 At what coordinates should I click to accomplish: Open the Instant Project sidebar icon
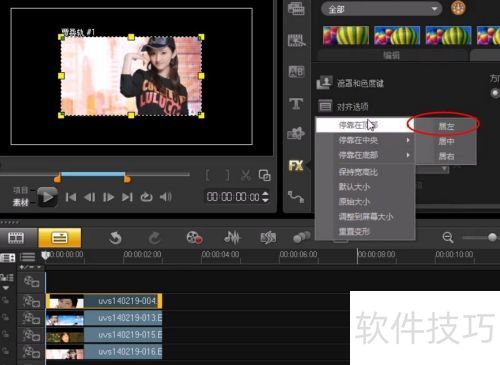(x=296, y=40)
